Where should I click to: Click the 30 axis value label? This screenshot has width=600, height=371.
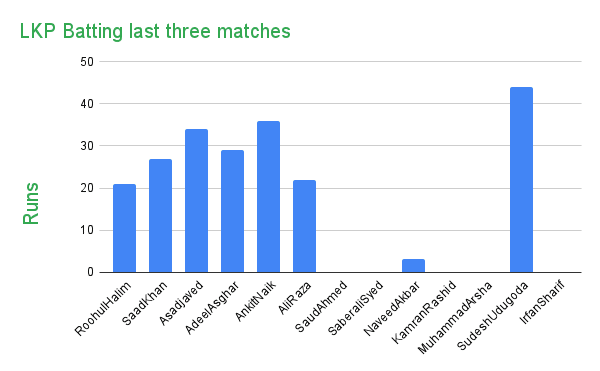(x=87, y=146)
